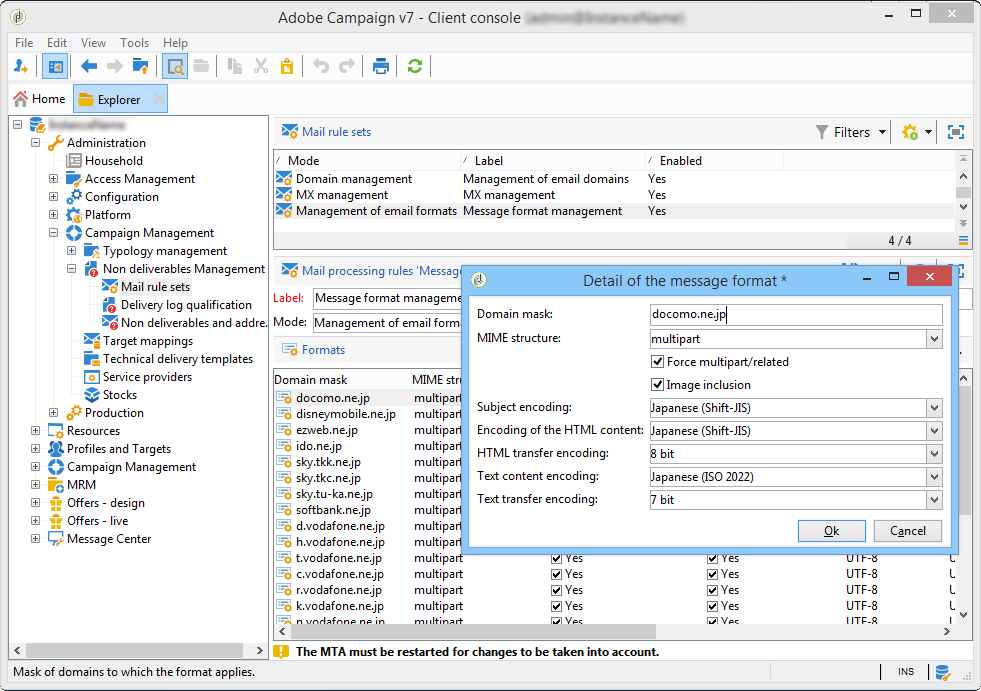Click the gear actions icon in Mail rule sets
981x691 pixels.
tap(910, 132)
